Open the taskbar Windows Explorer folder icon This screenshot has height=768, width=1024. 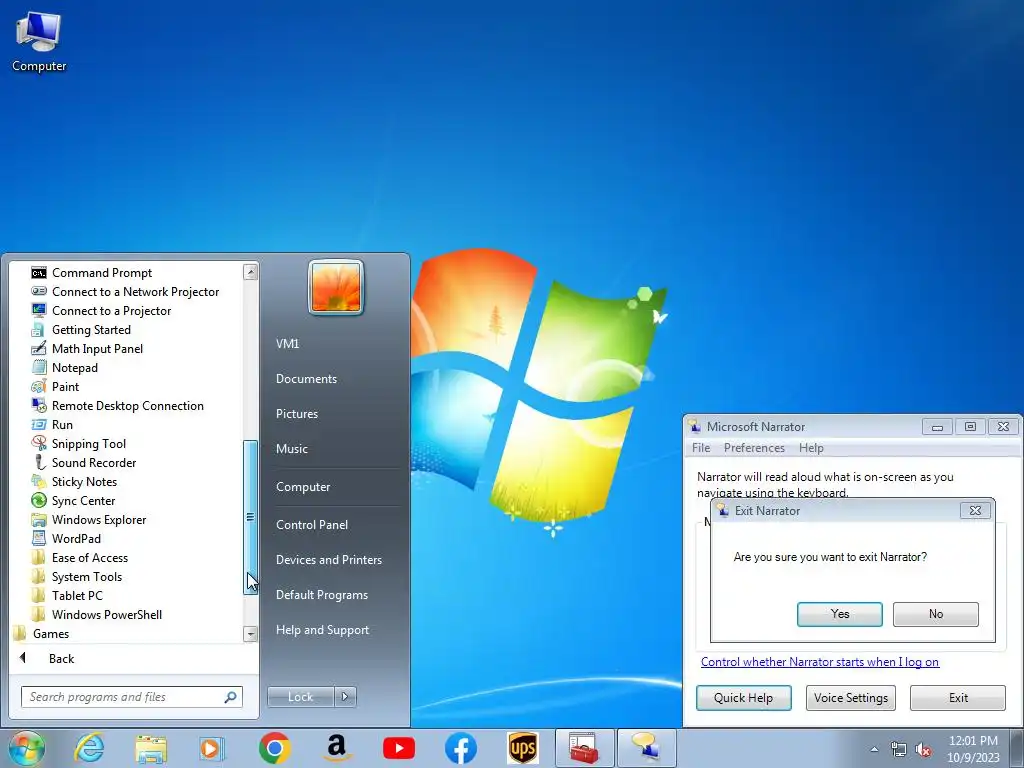[151, 748]
